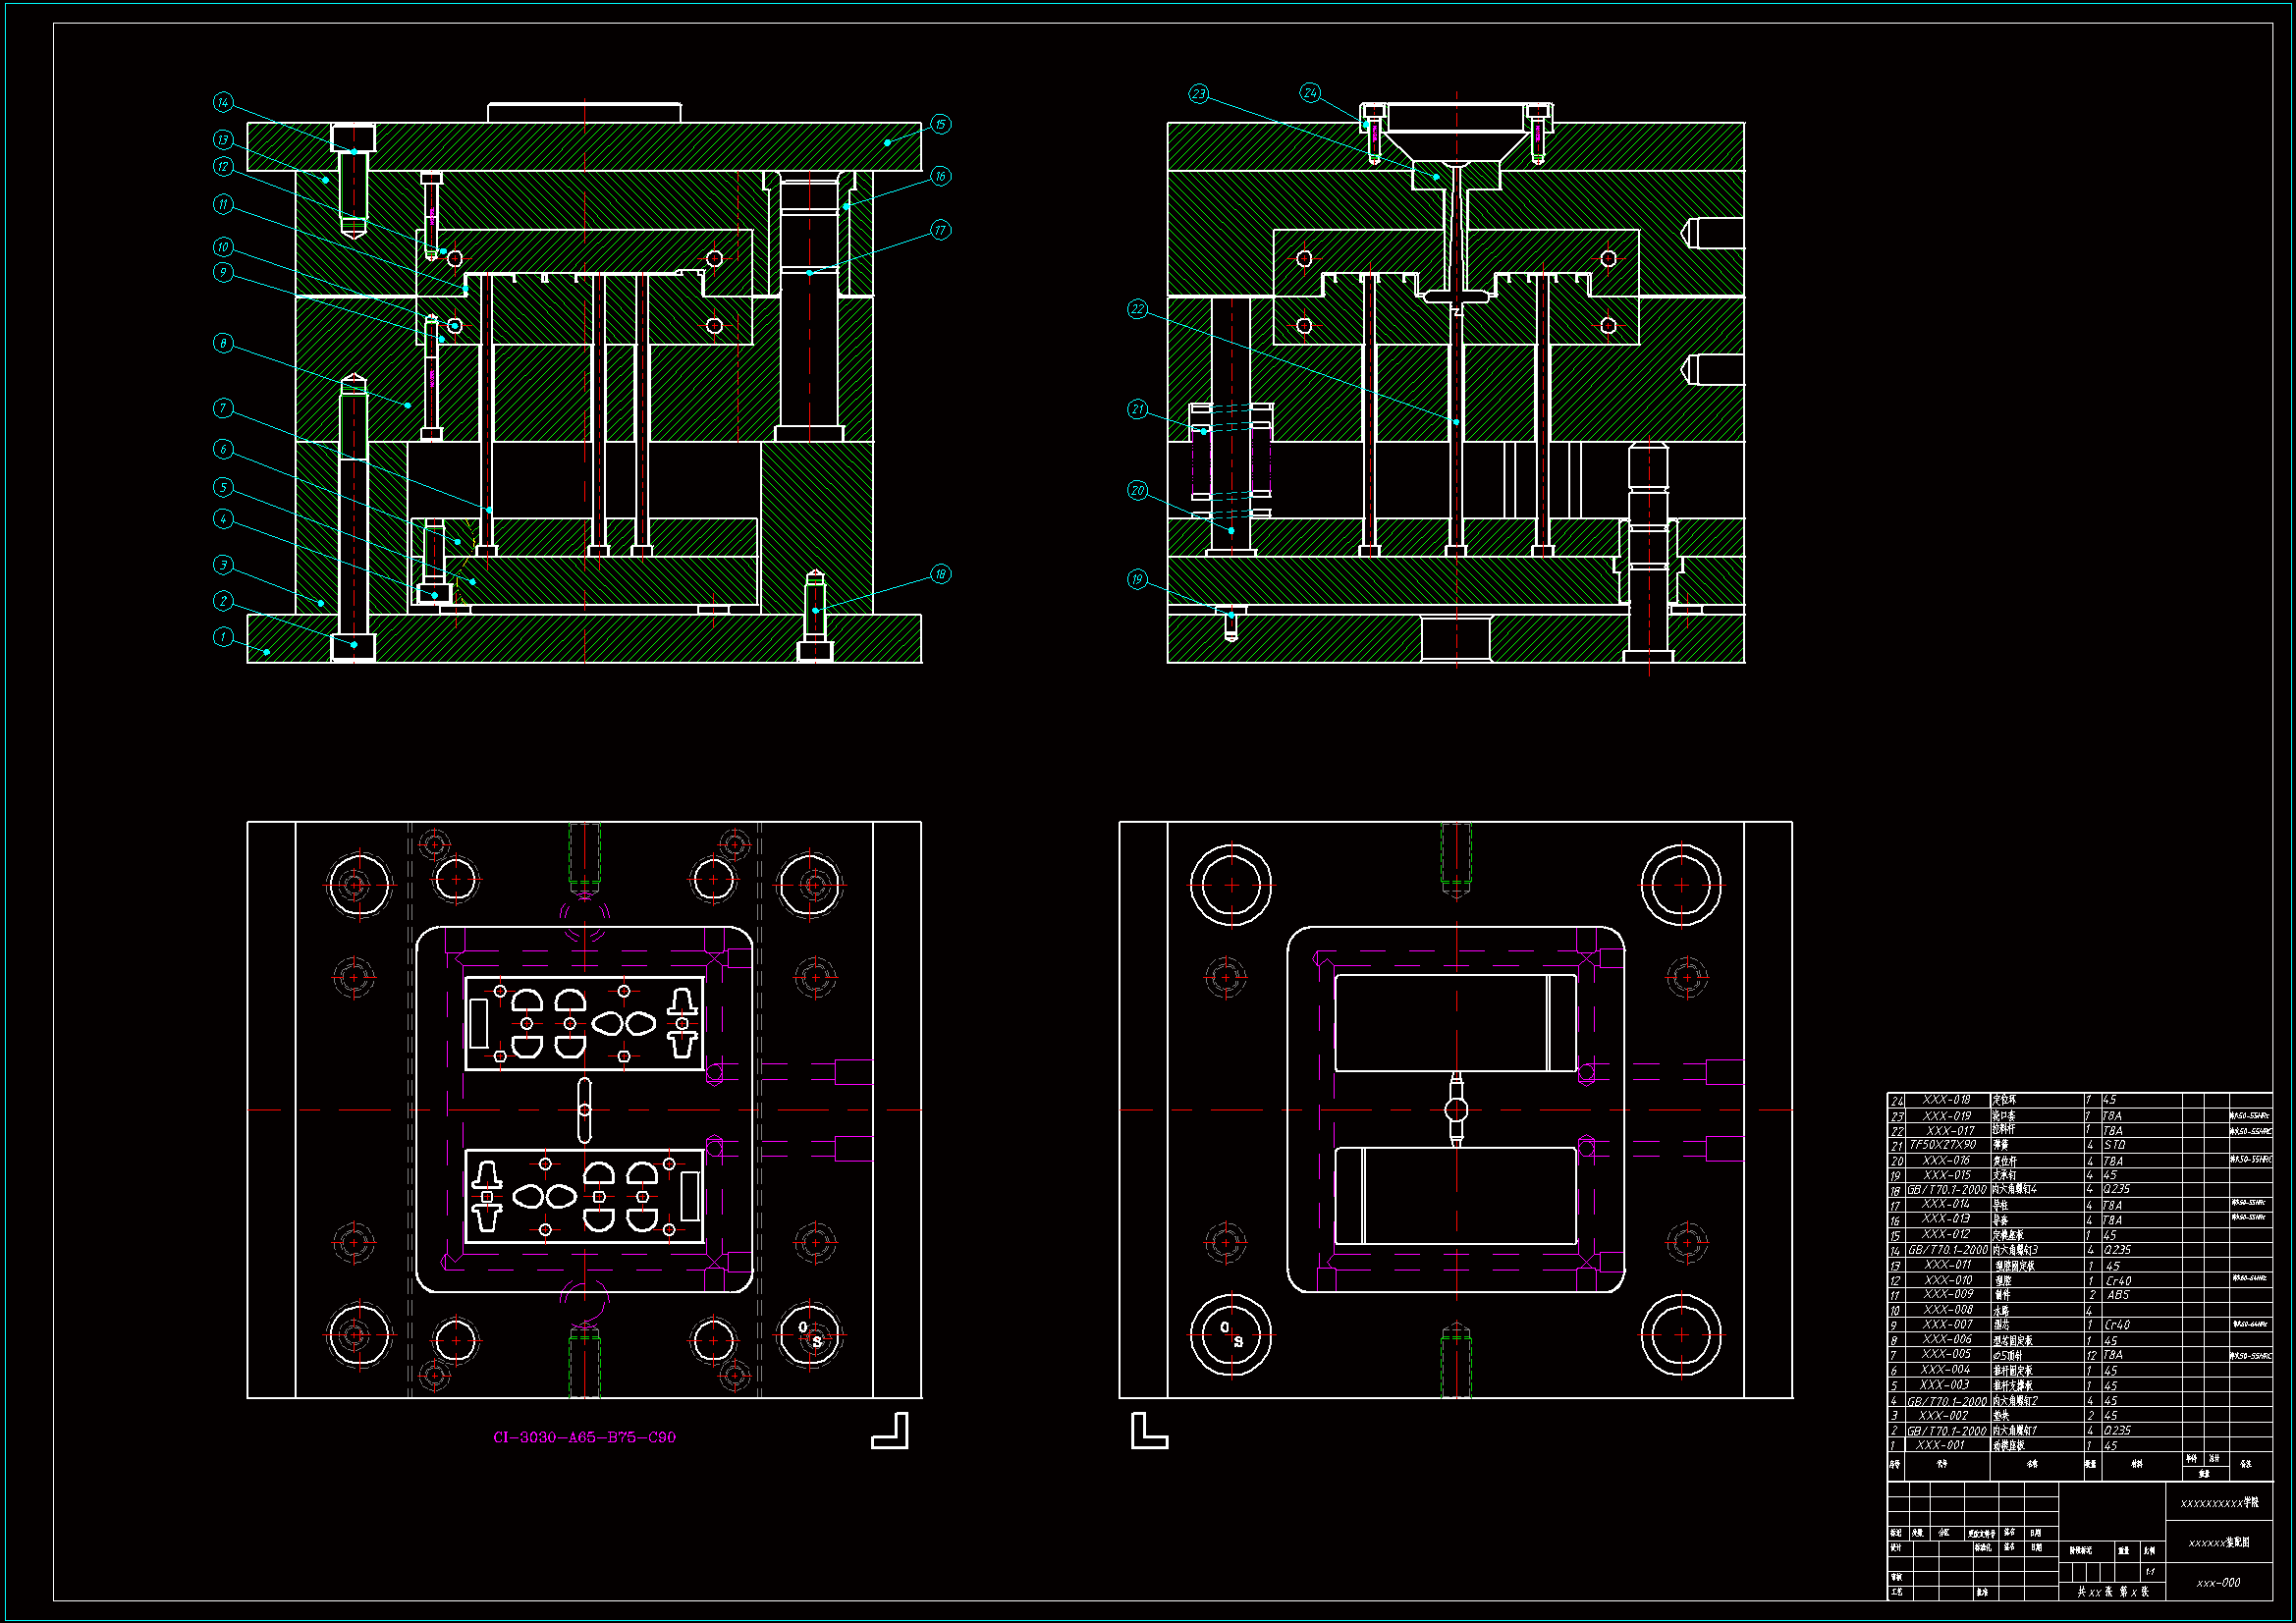Image resolution: width=2296 pixels, height=1623 pixels.
Task: Select balloon number 17 marker
Action: coord(940,230)
